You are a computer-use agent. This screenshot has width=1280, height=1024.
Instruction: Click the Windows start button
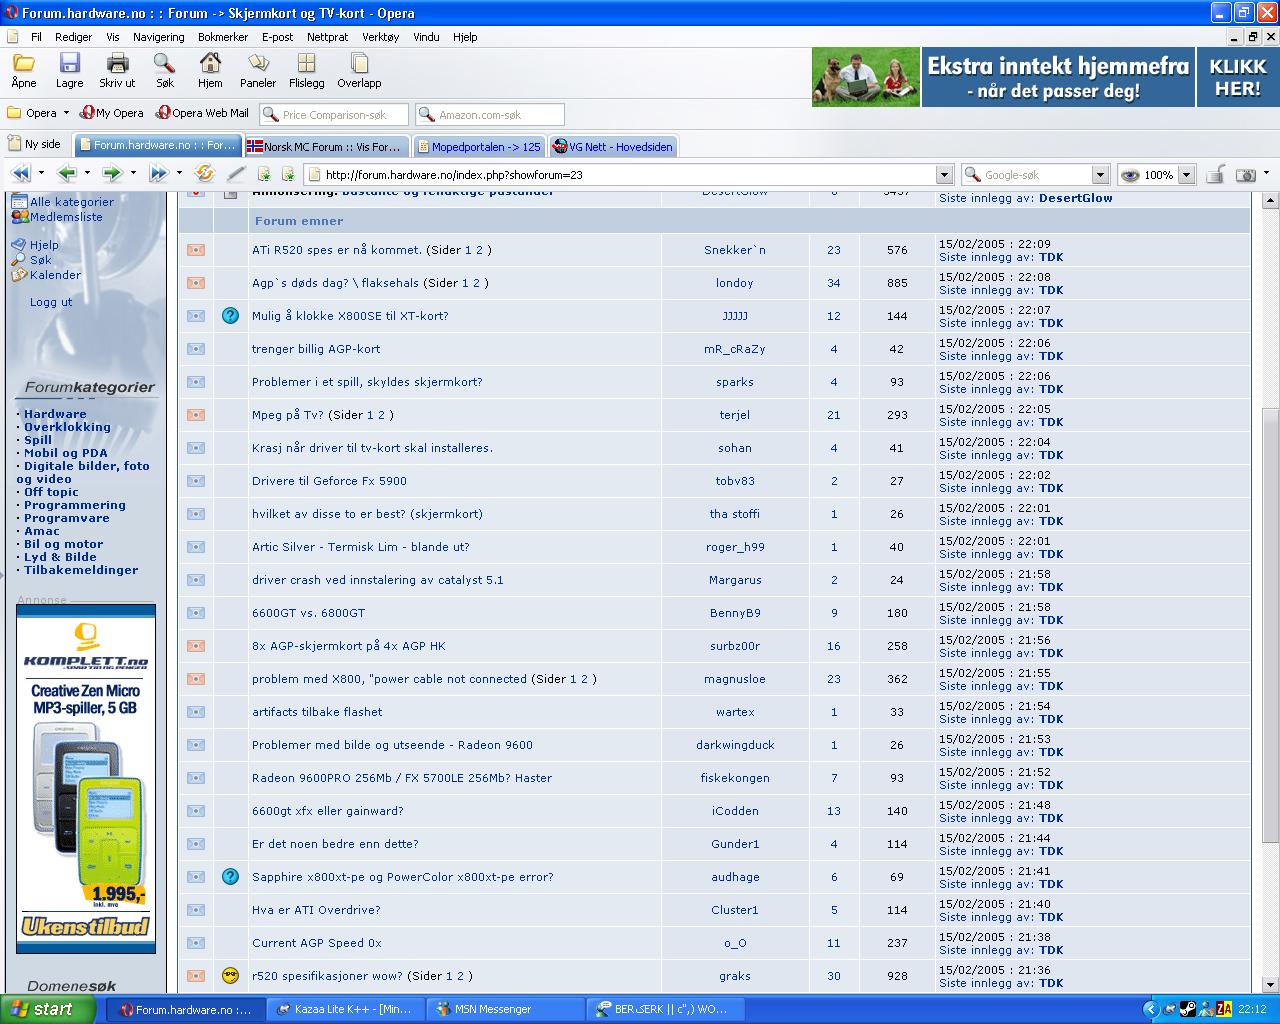pos(48,1009)
